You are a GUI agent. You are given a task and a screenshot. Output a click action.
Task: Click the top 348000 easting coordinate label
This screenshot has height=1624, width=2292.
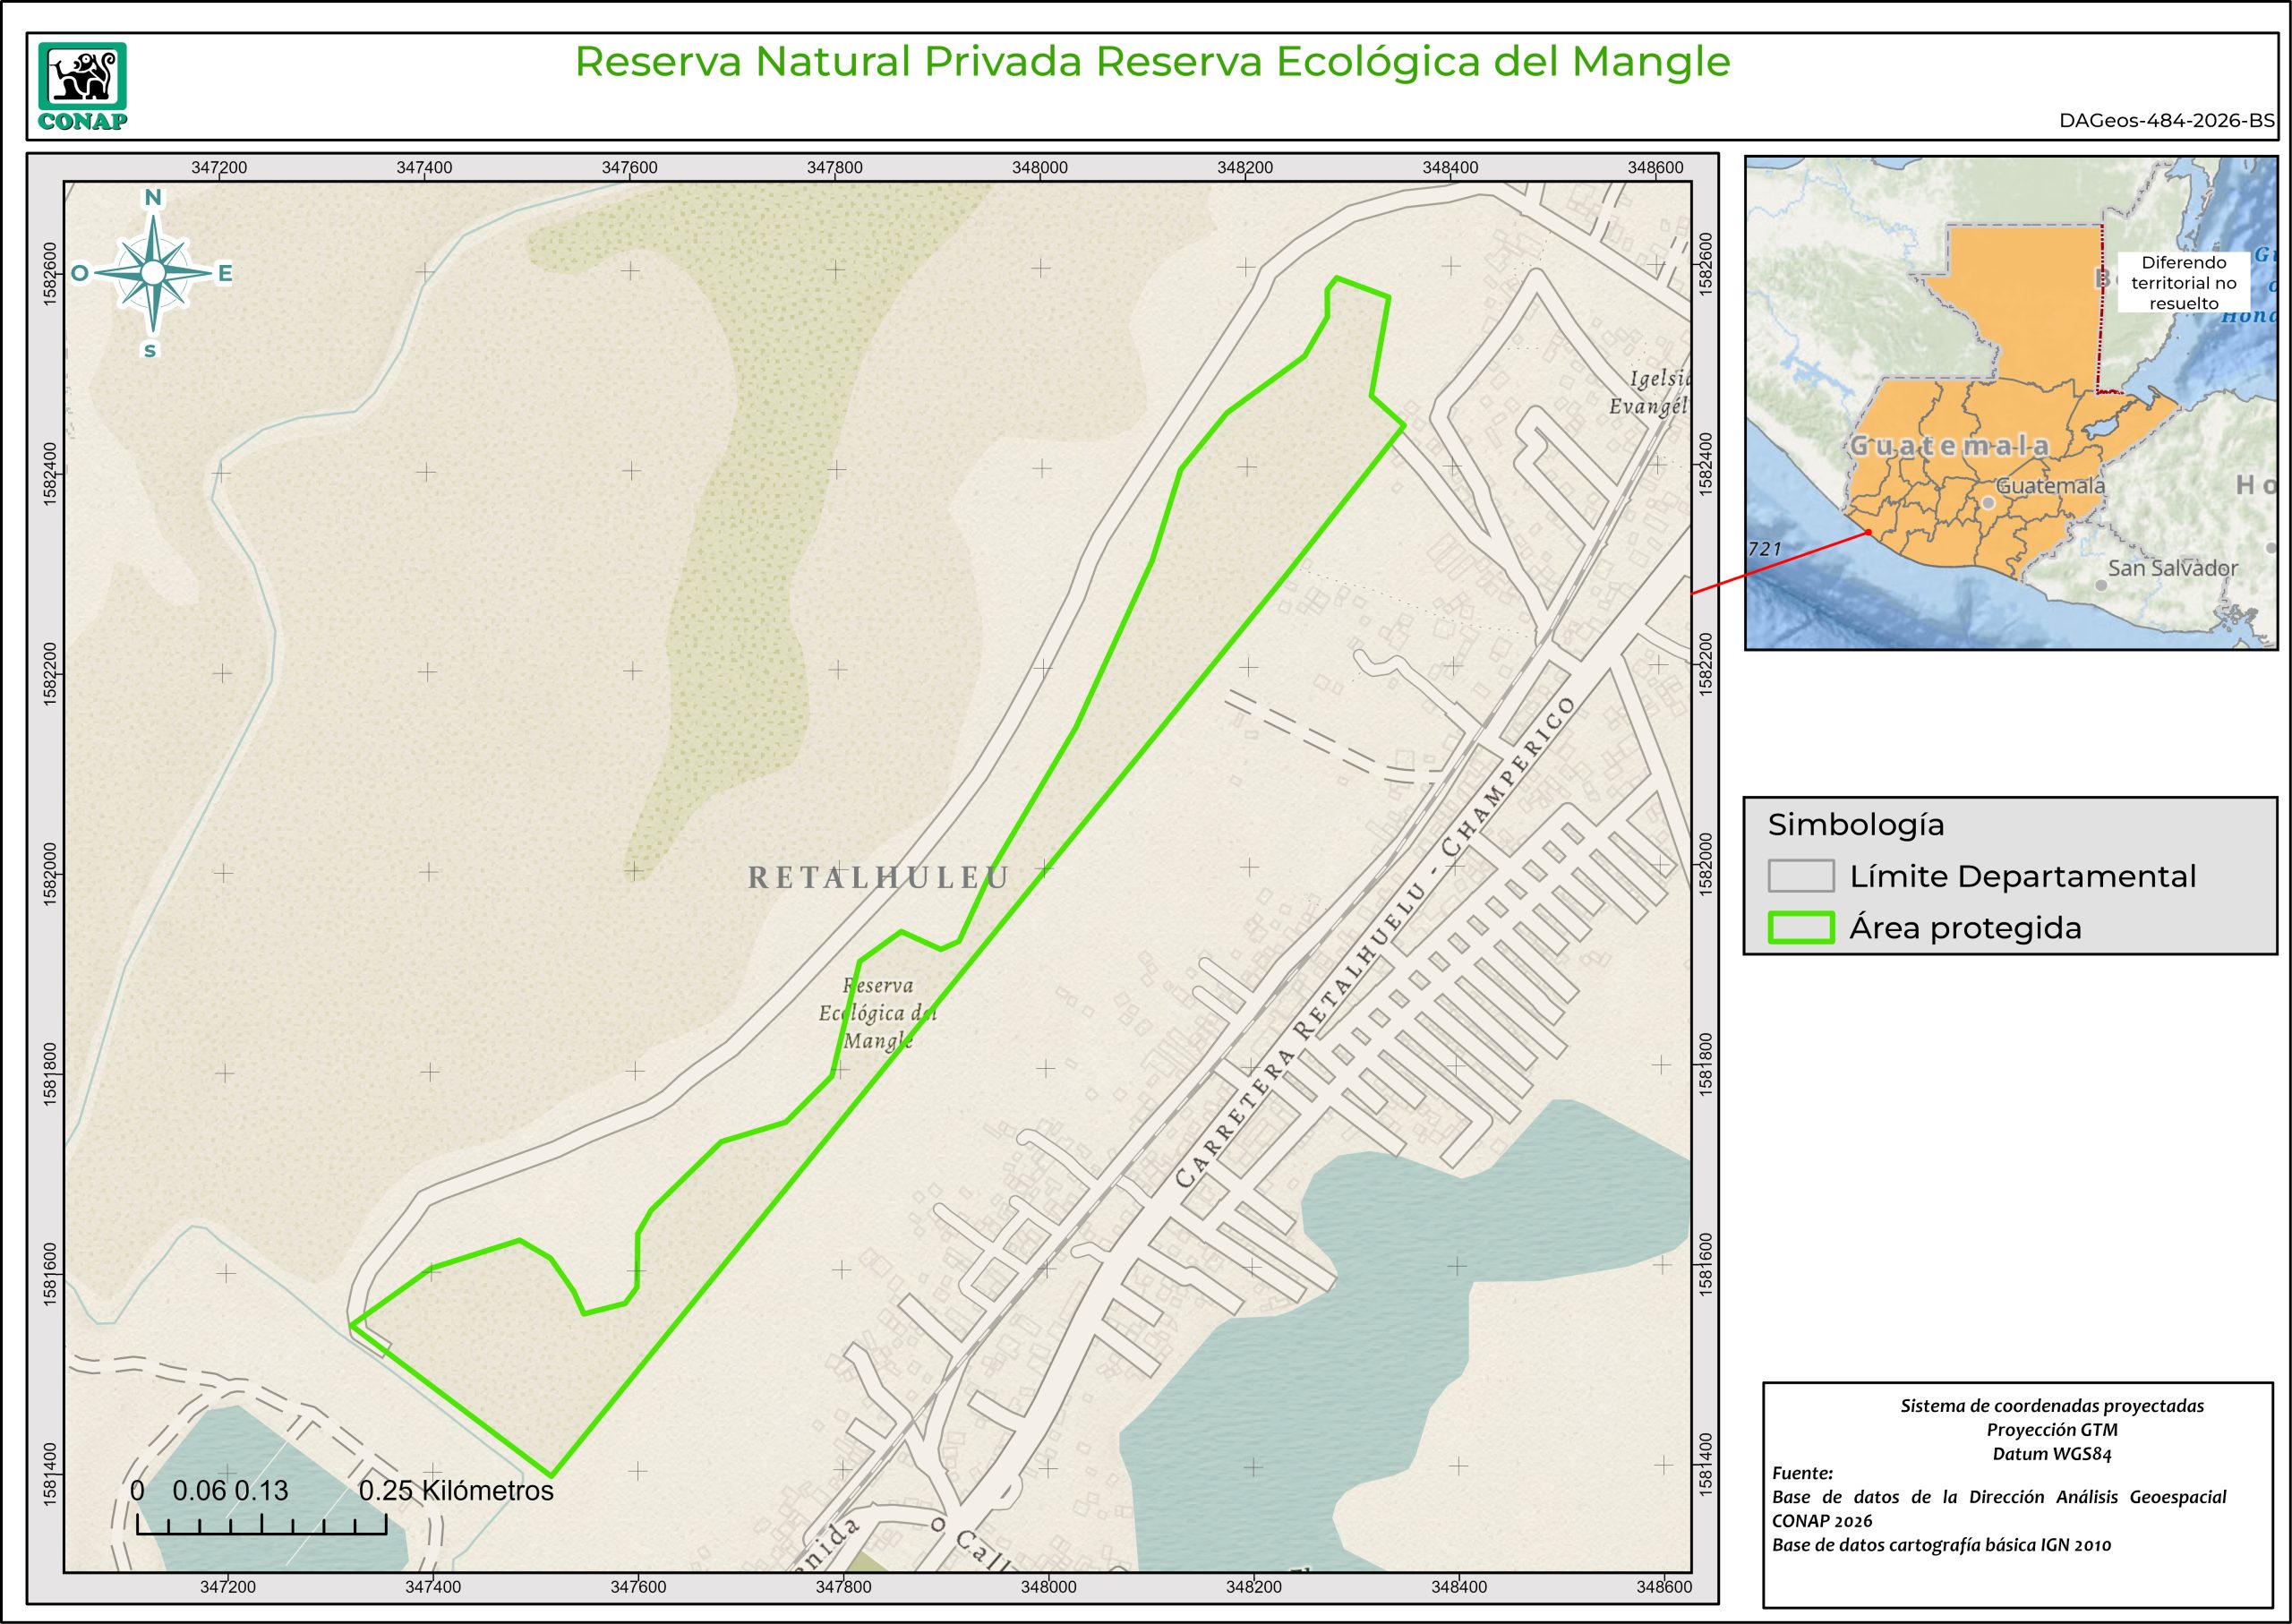coord(1039,168)
